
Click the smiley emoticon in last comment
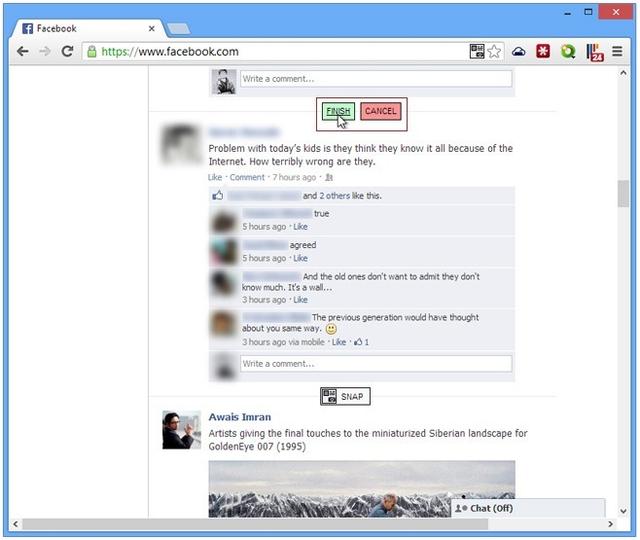click(331, 329)
